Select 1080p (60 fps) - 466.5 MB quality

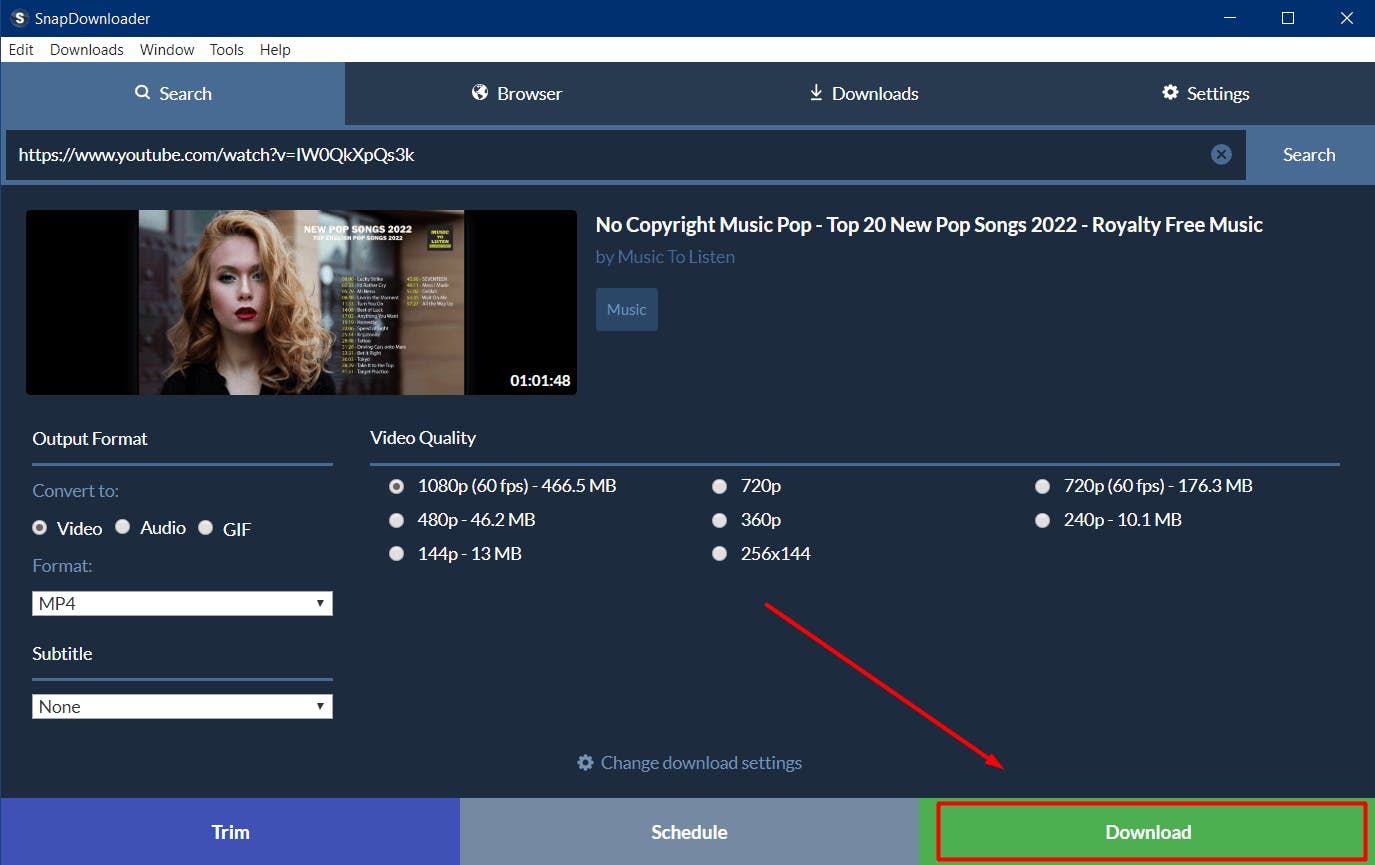click(x=397, y=486)
